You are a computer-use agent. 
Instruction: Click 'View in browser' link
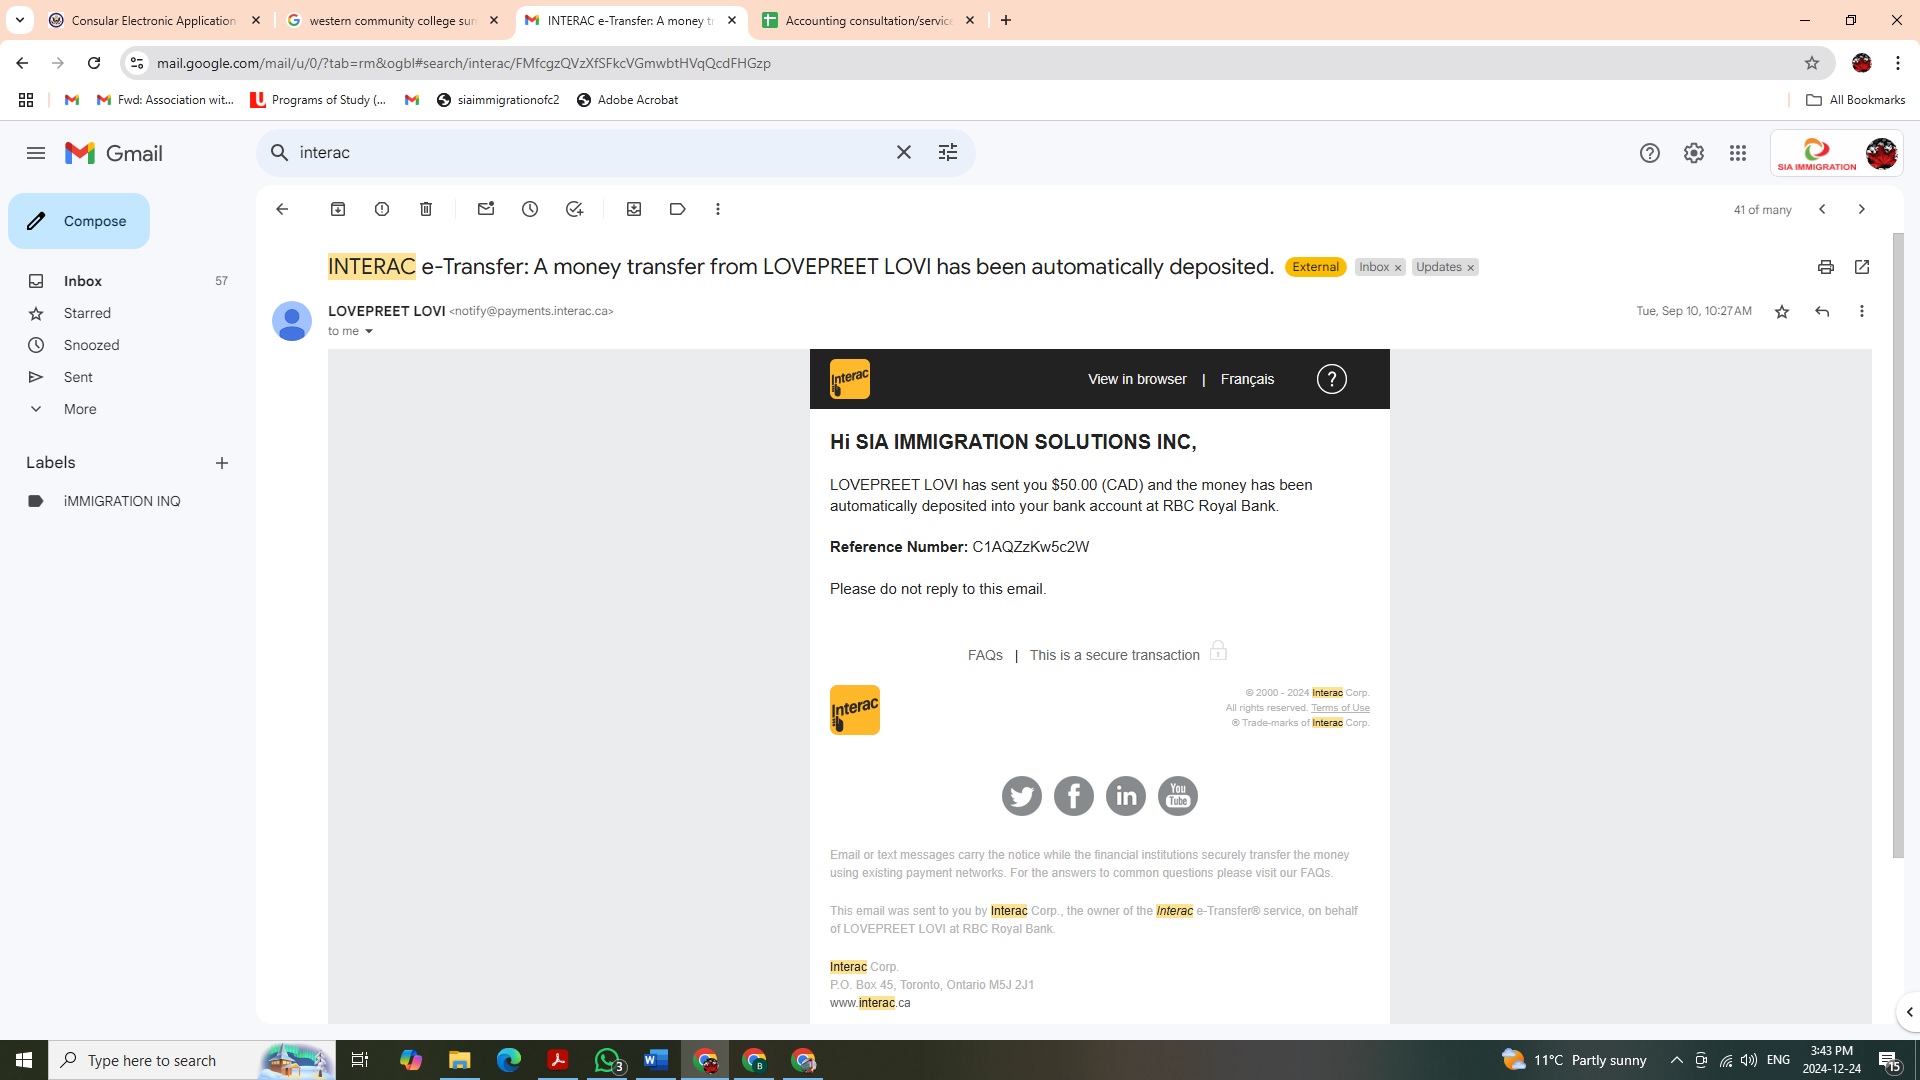pos(1137,379)
